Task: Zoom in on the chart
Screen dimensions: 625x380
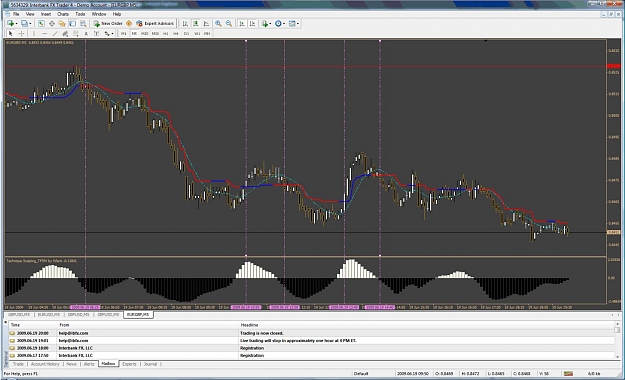Action: point(218,24)
